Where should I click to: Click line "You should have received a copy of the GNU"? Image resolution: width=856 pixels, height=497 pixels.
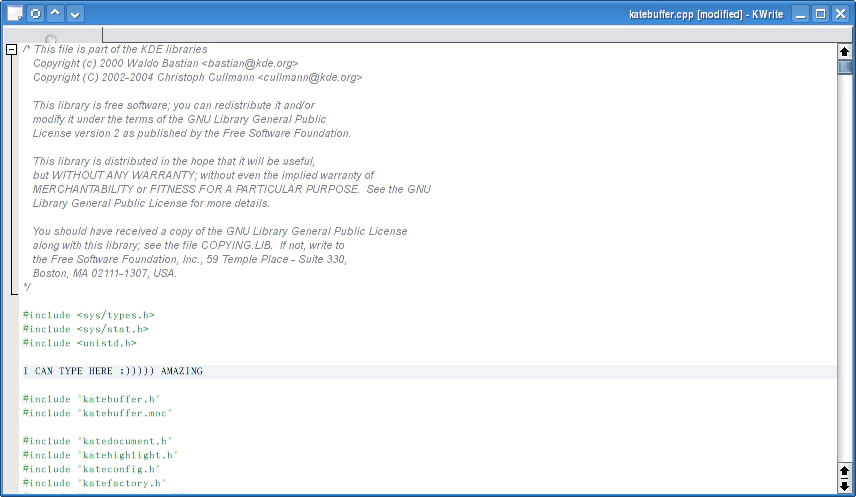click(220, 232)
